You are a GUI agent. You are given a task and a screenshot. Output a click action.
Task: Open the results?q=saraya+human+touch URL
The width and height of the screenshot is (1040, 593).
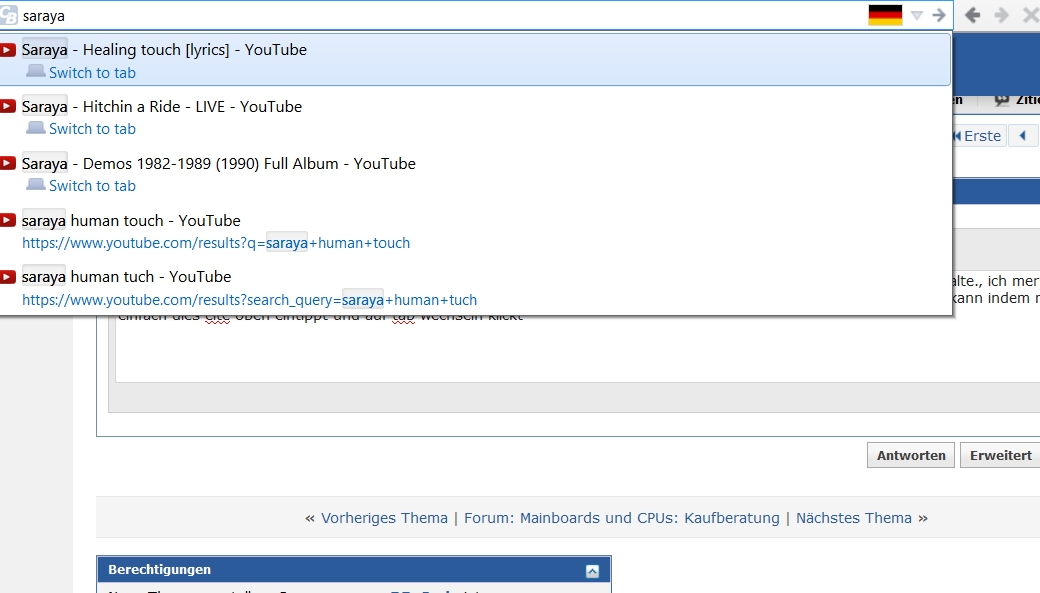coord(216,243)
